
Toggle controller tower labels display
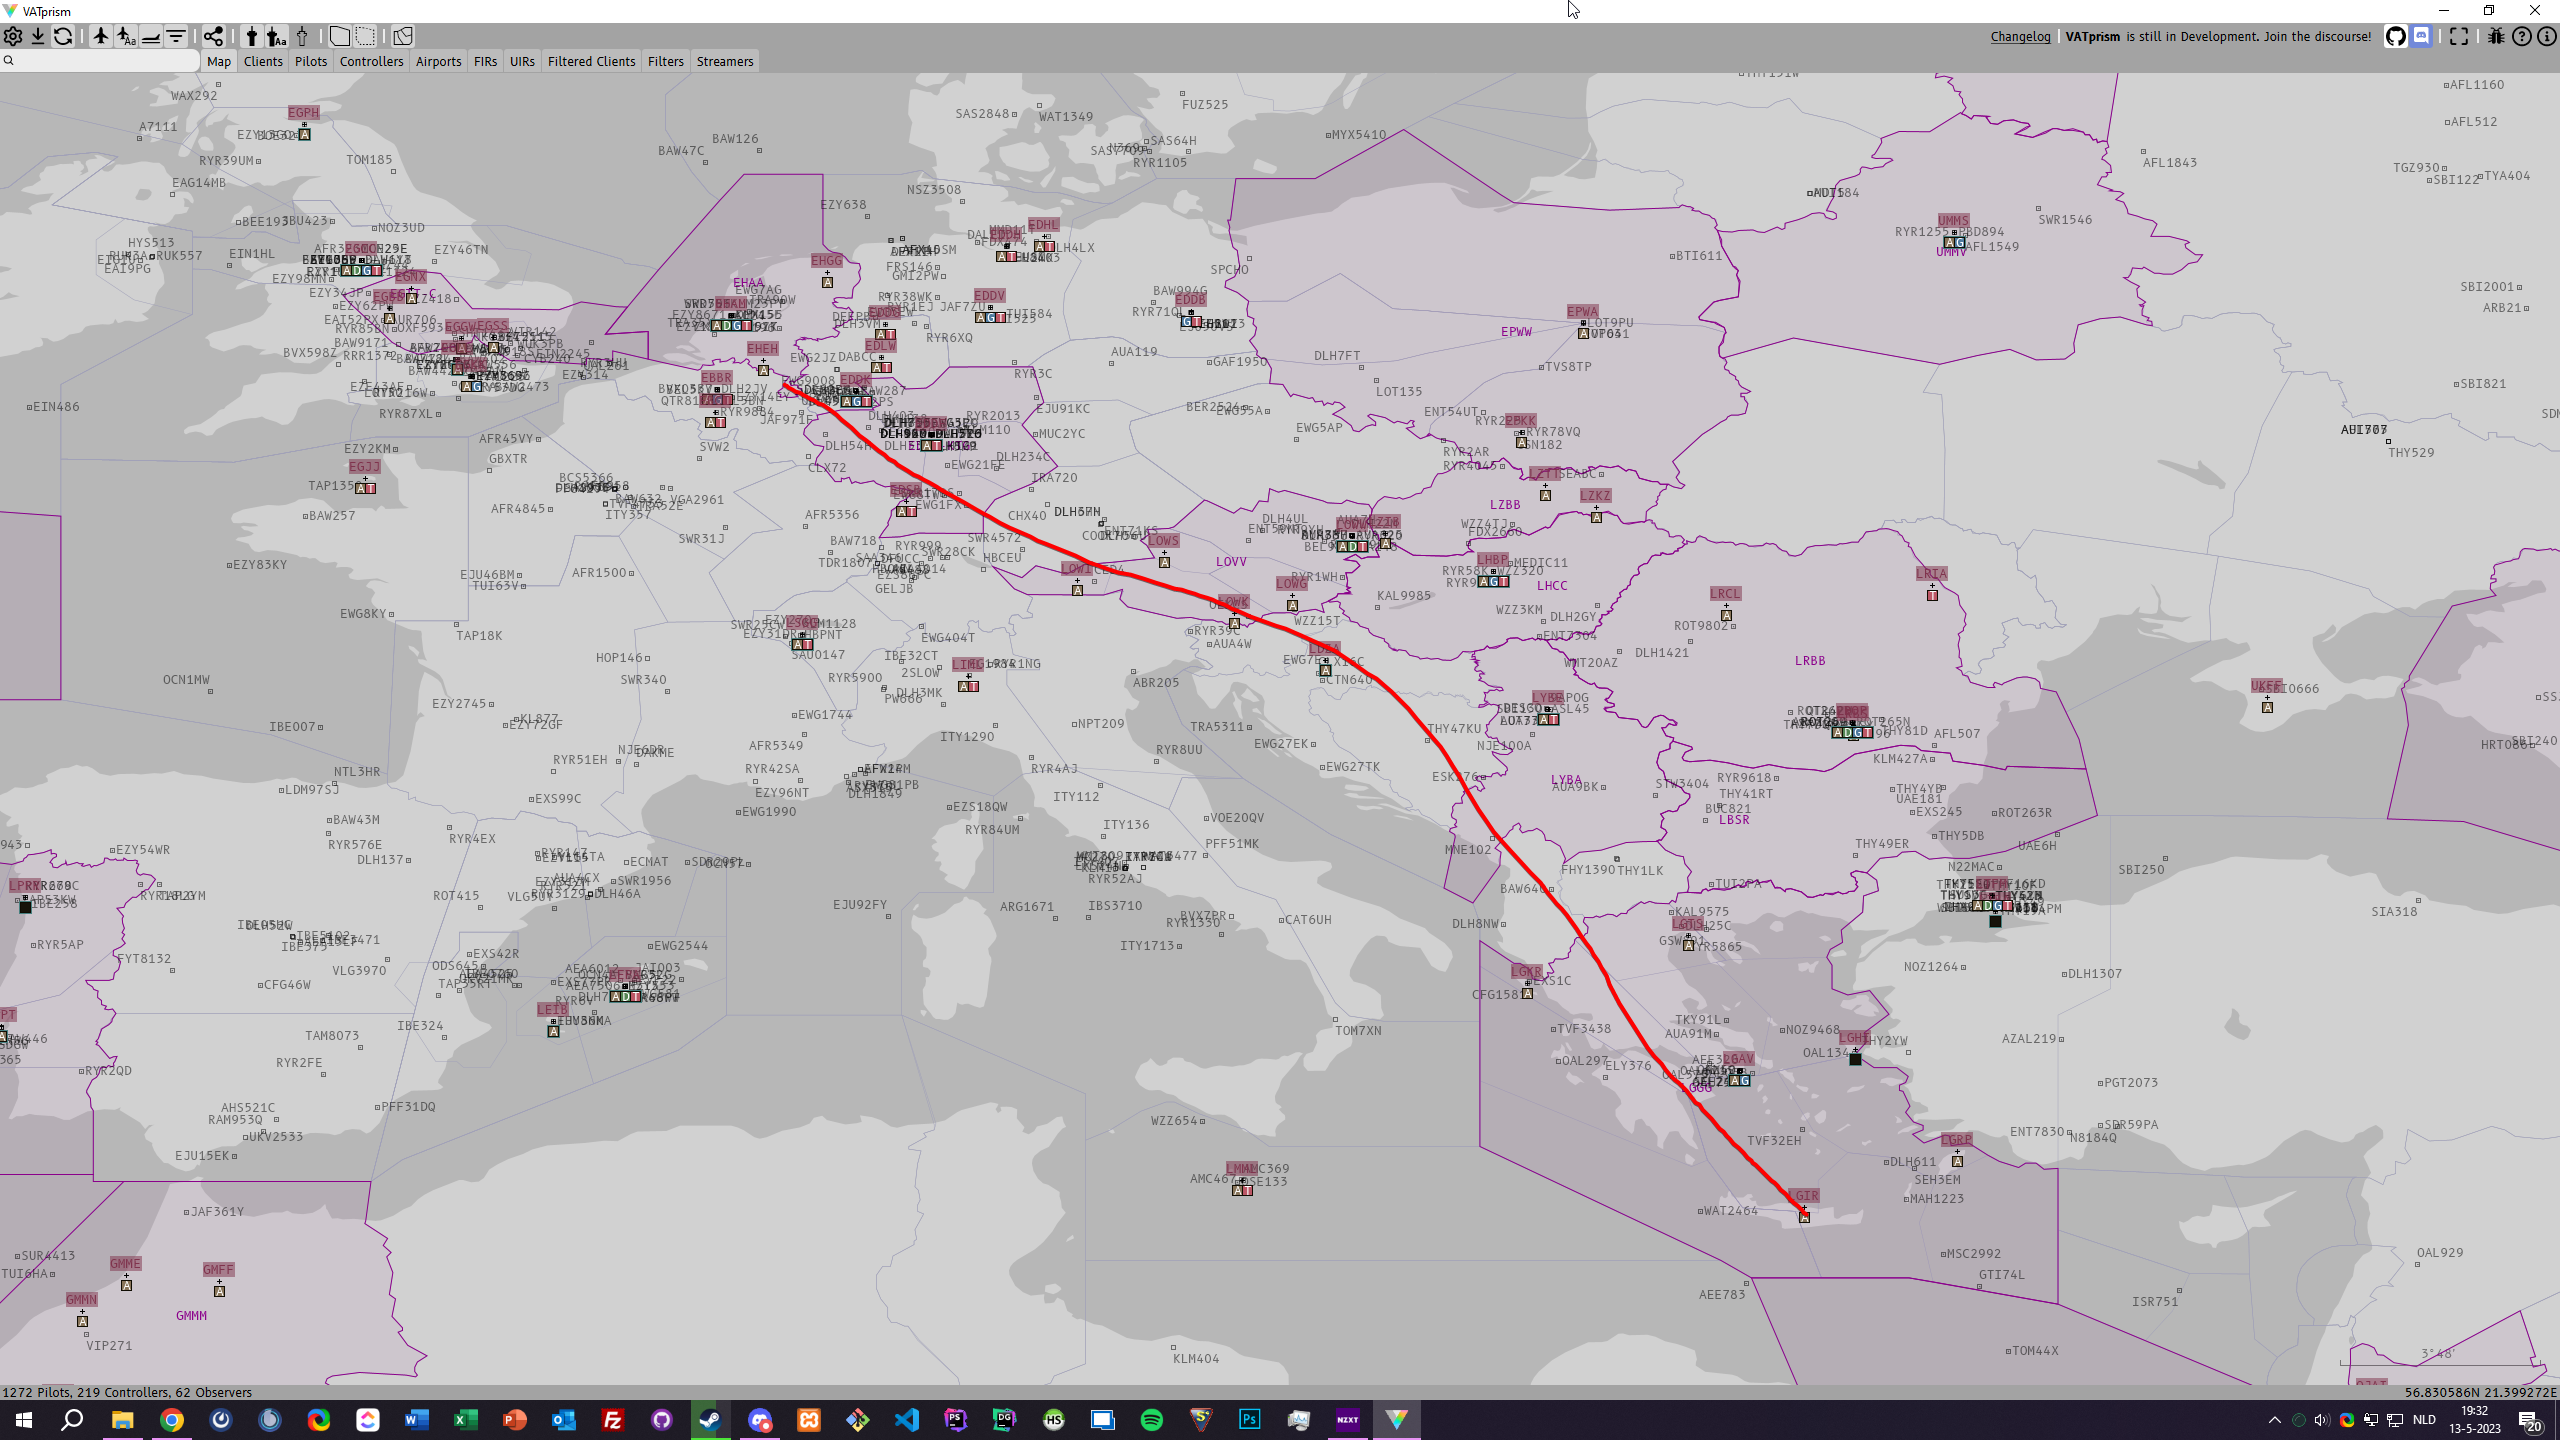276,37
